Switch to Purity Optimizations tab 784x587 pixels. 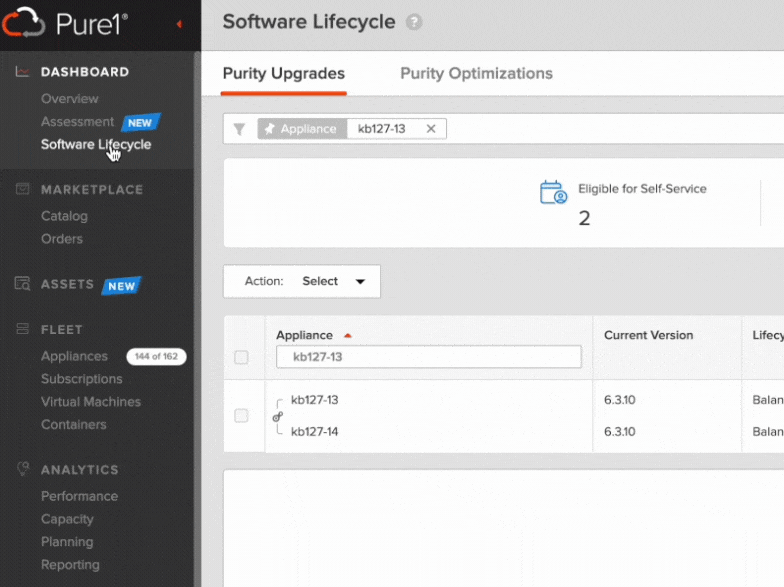[476, 74]
